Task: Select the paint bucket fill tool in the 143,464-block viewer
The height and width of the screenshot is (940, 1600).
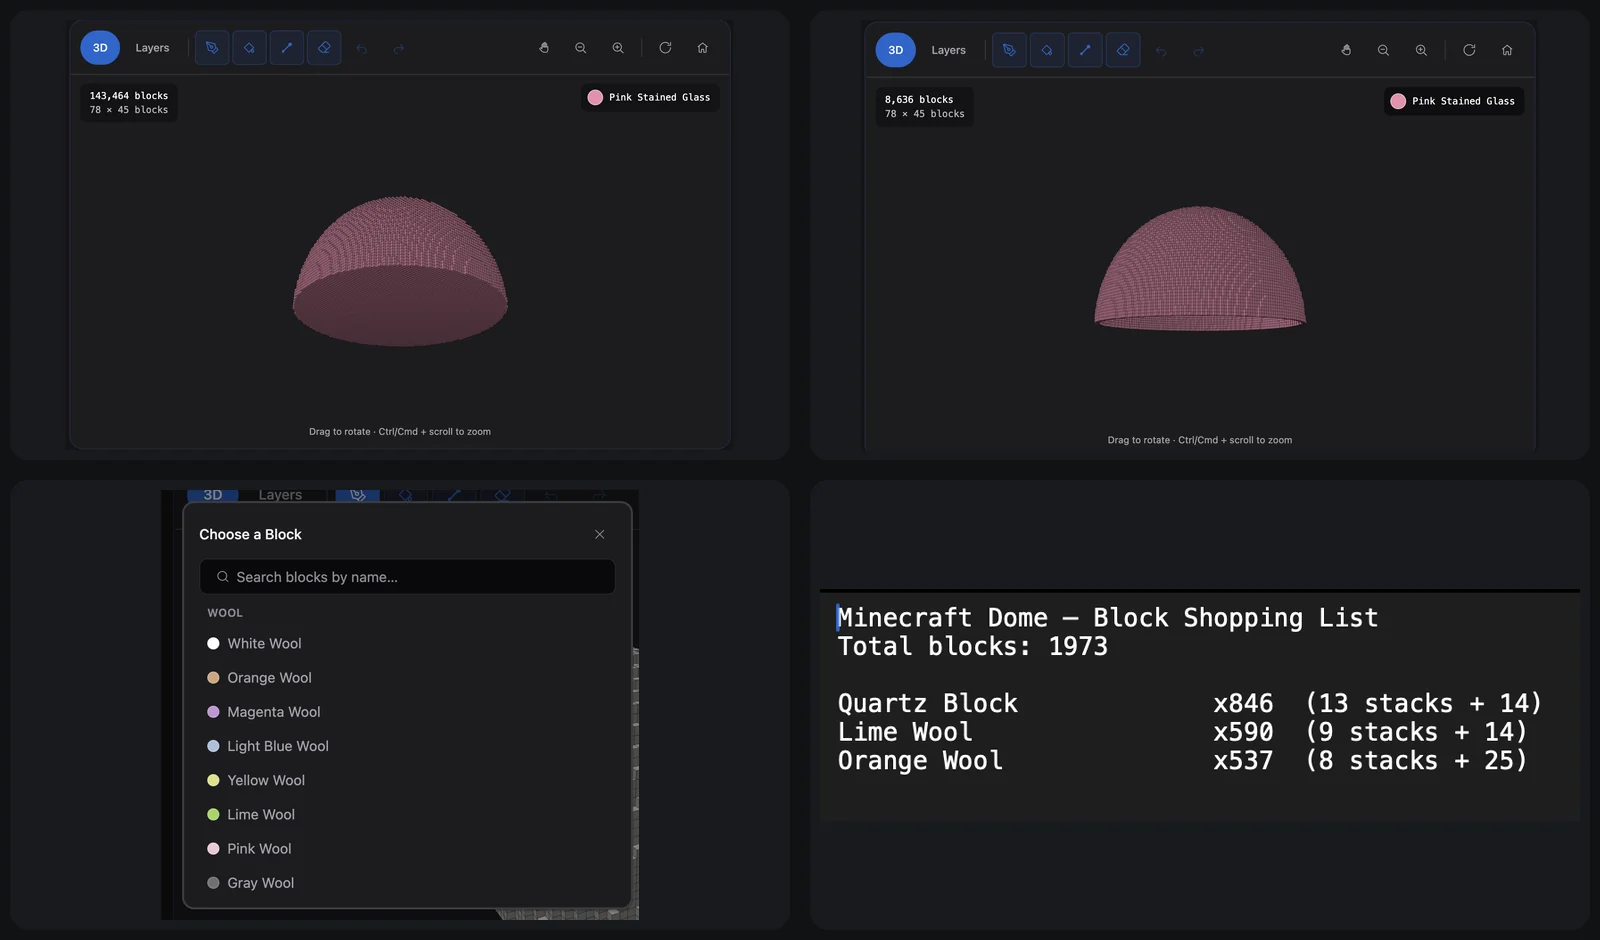Action: click(x=249, y=48)
